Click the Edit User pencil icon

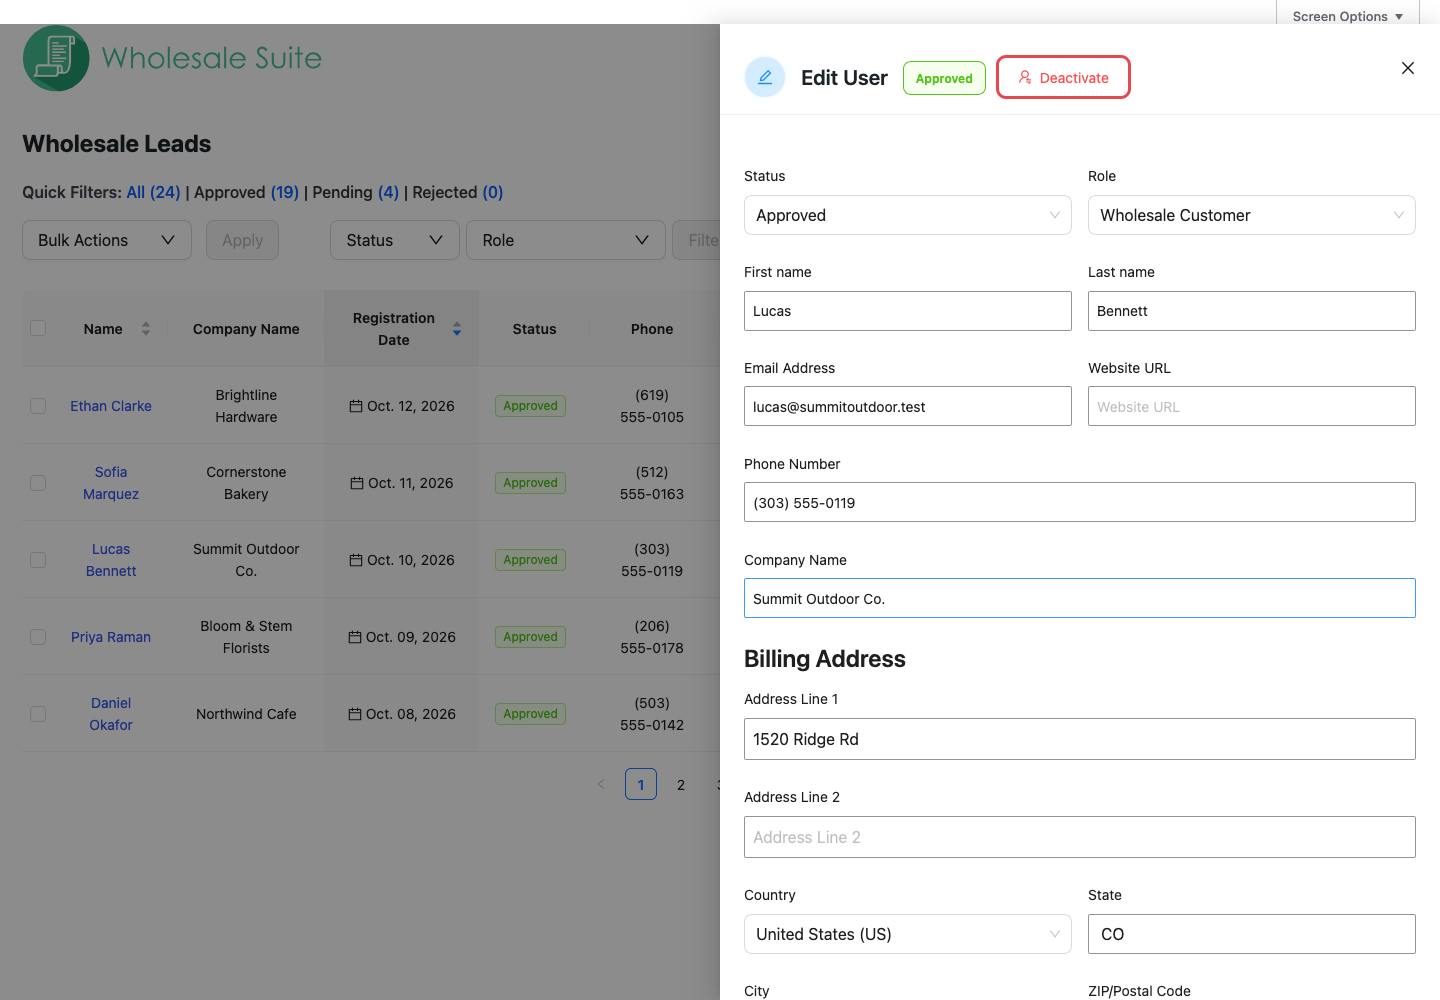point(765,77)
